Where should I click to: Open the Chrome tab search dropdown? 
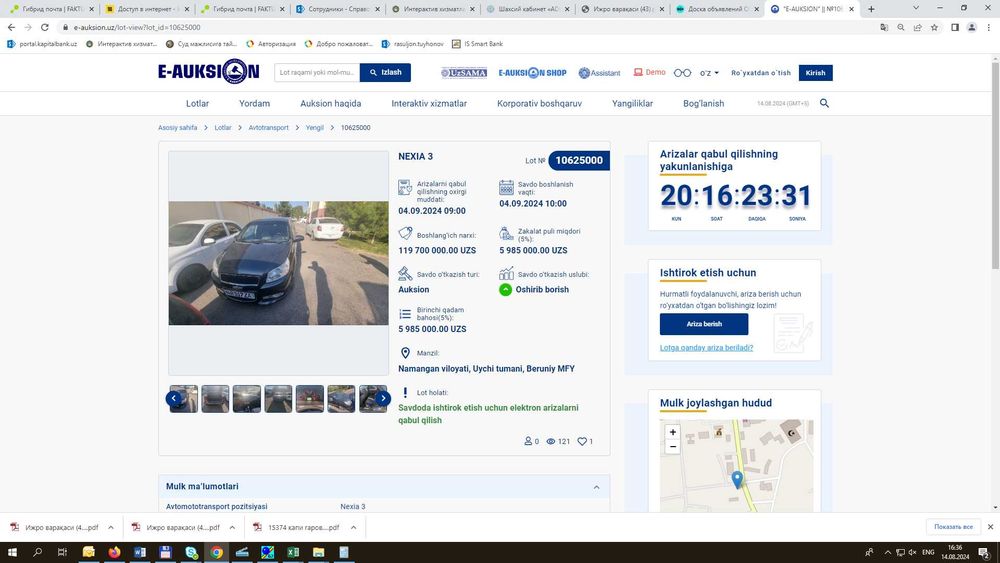[x=916, y=8]
